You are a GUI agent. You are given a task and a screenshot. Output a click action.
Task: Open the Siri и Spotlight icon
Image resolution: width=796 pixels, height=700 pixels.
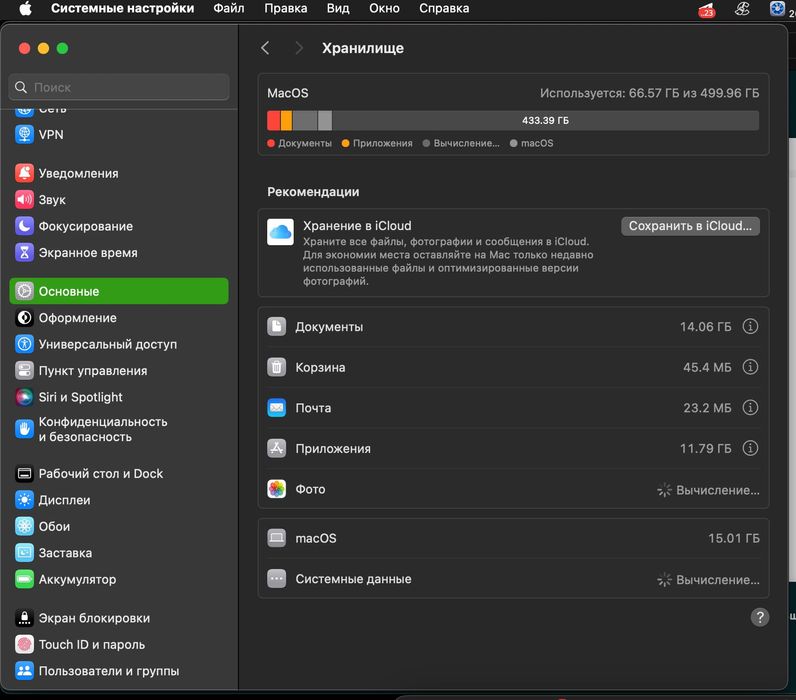coord(24,397)
